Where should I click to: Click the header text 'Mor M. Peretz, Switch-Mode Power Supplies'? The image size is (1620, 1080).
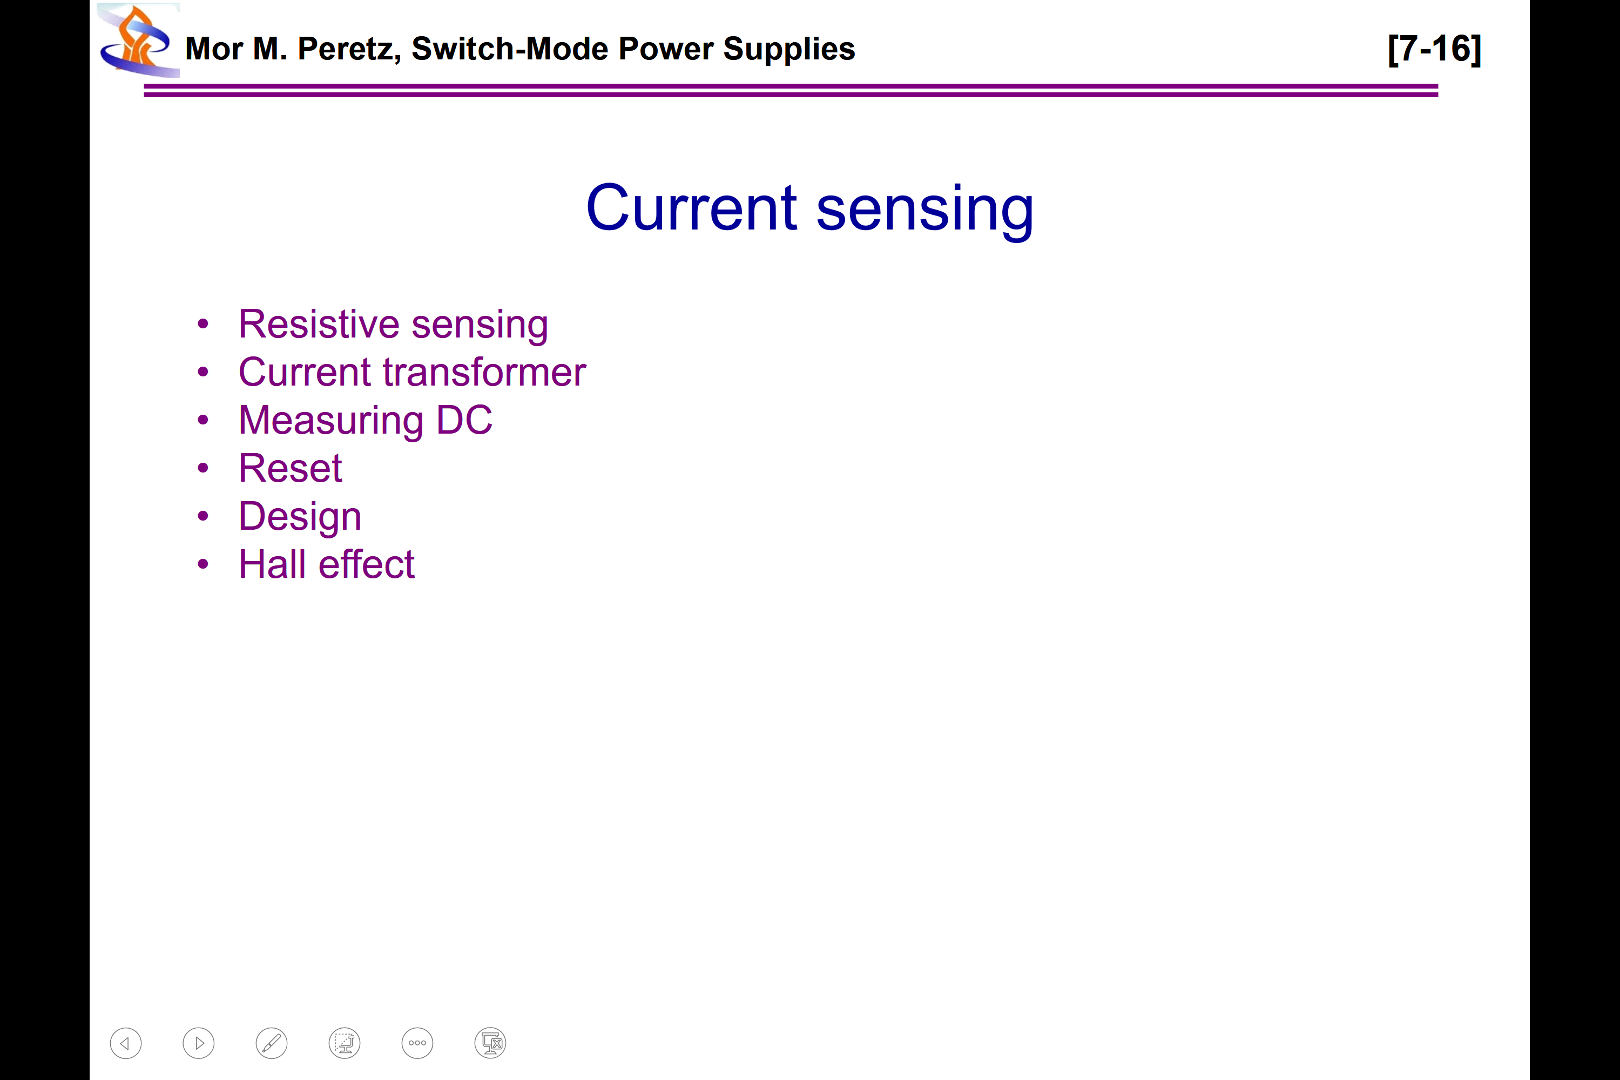point(520,49)
